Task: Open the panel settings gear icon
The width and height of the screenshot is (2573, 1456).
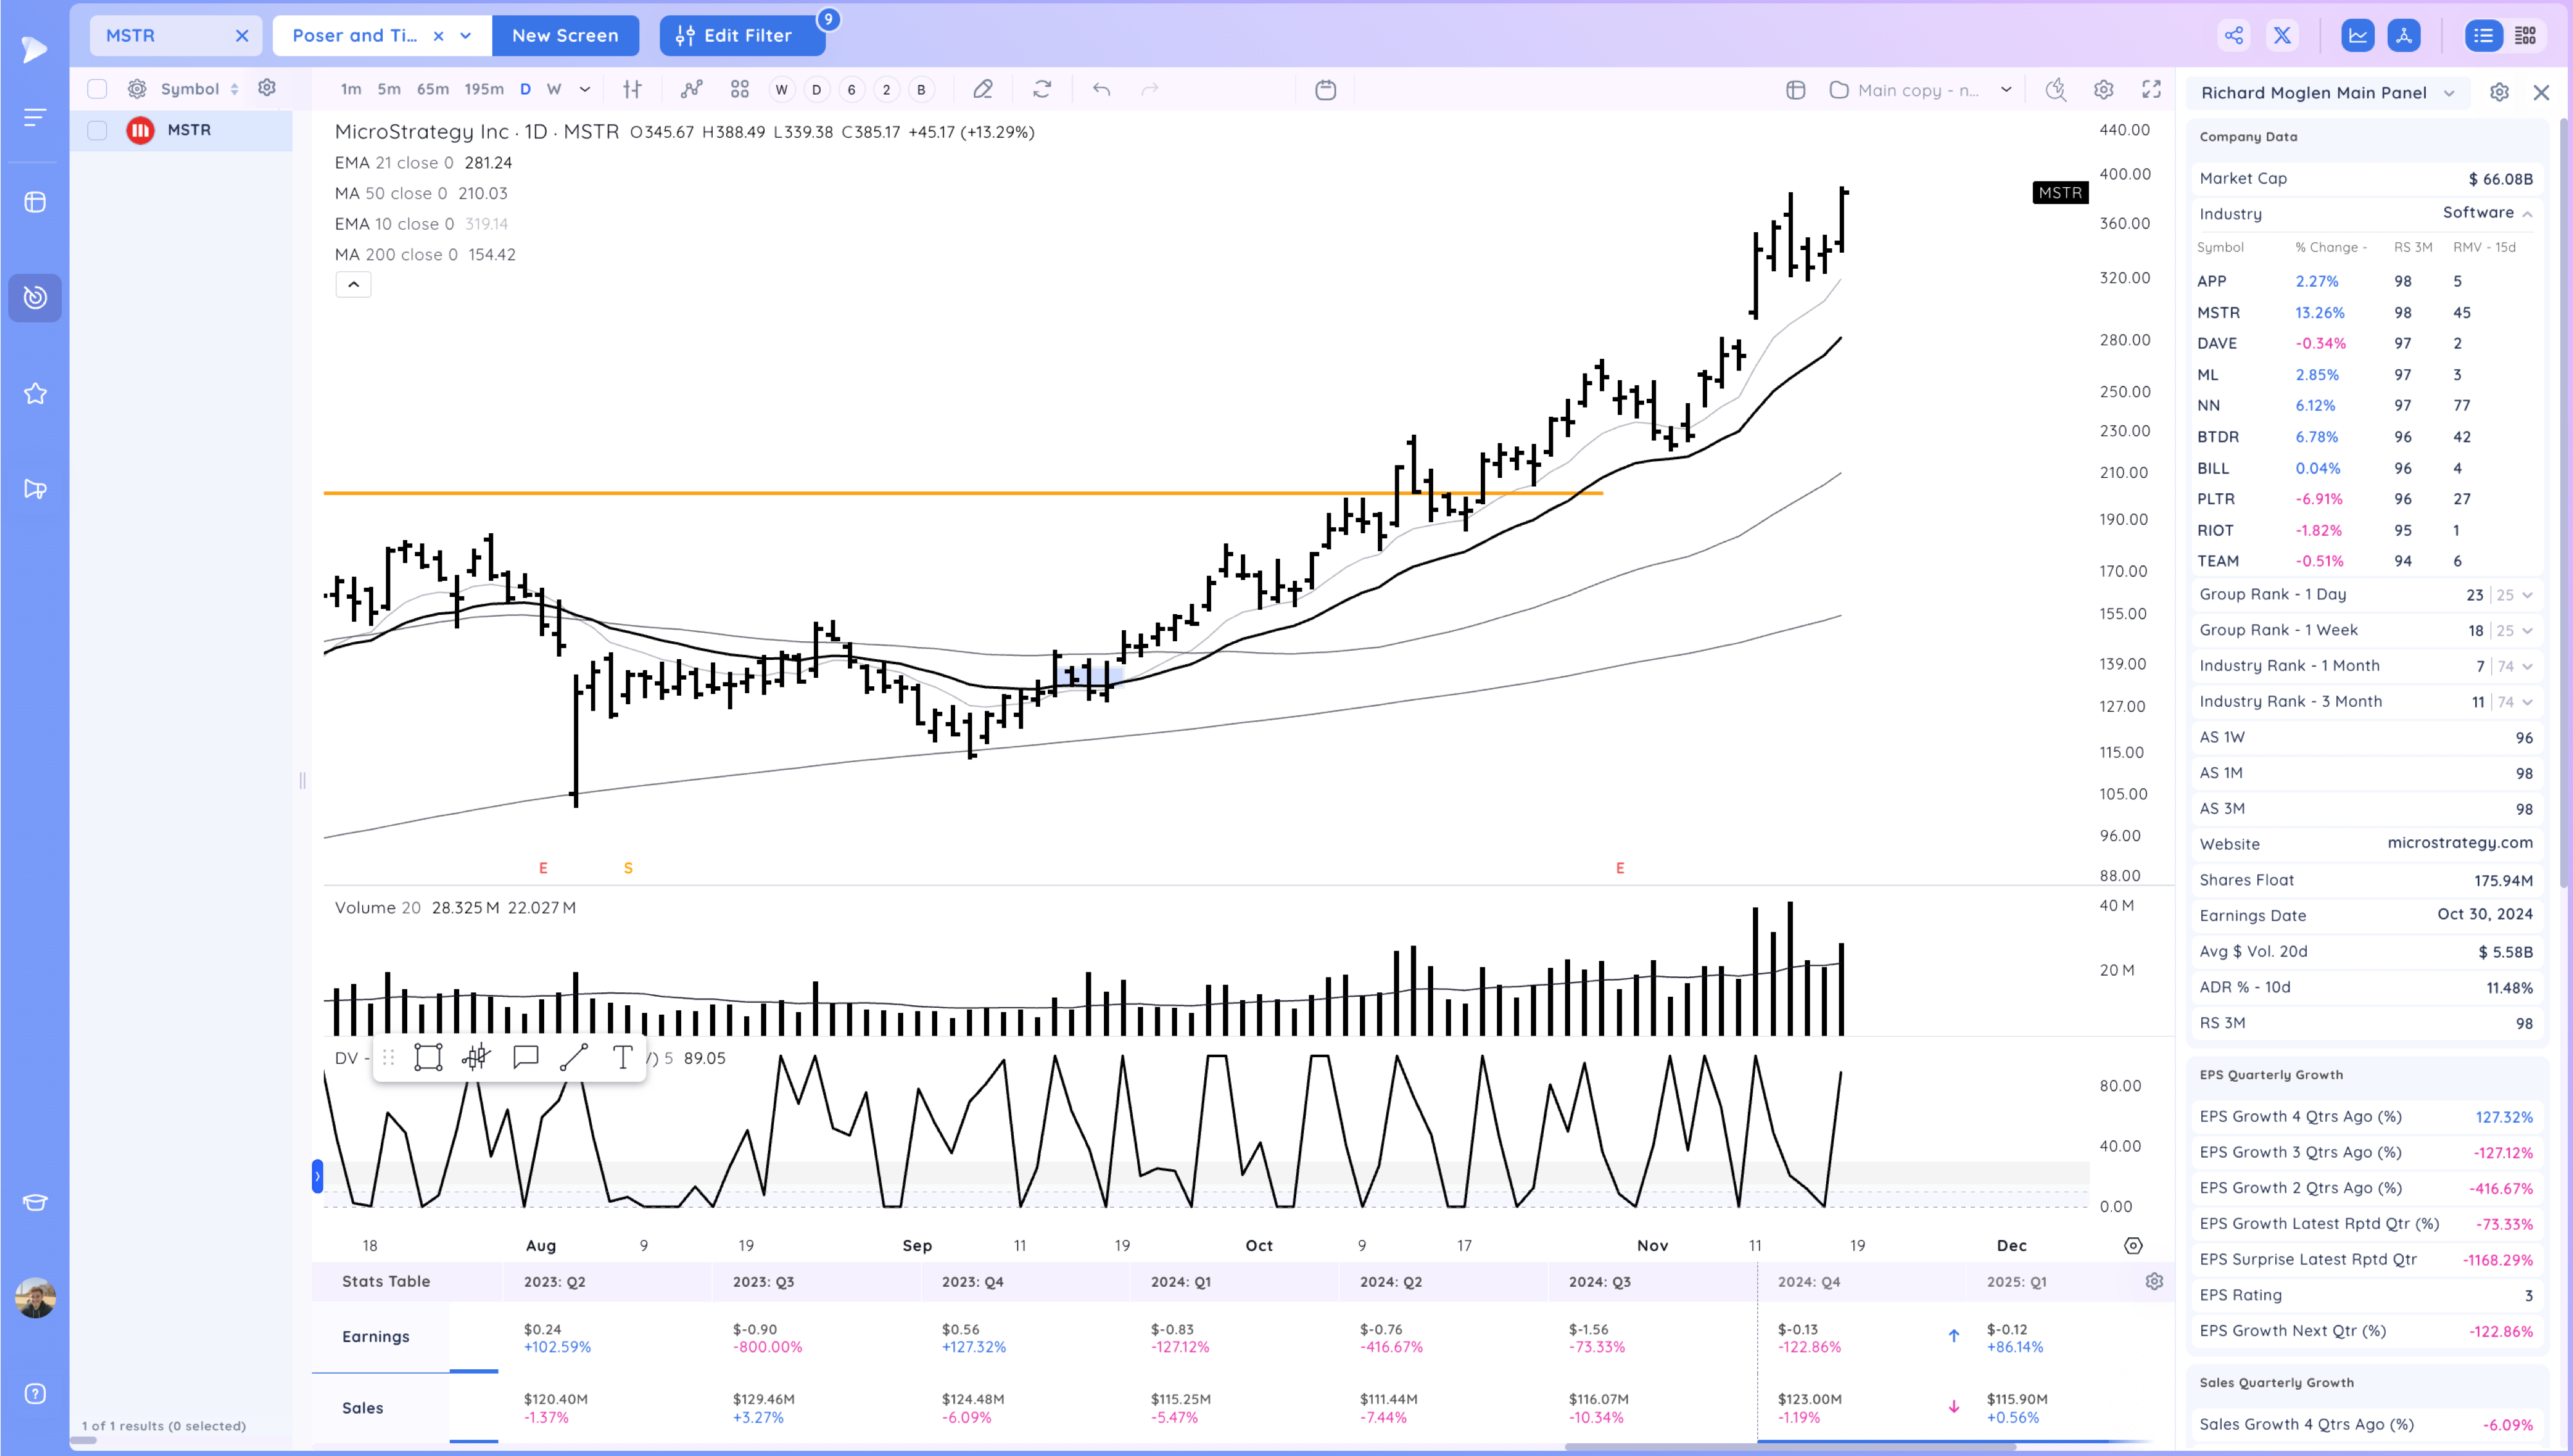Action: [2499, 92]
